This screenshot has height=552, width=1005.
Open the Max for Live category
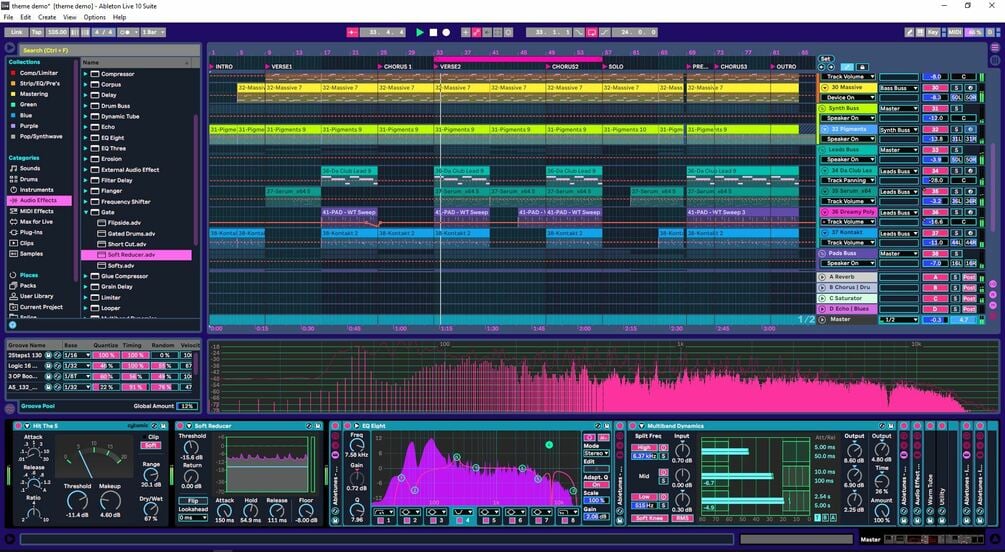(36, 222)
